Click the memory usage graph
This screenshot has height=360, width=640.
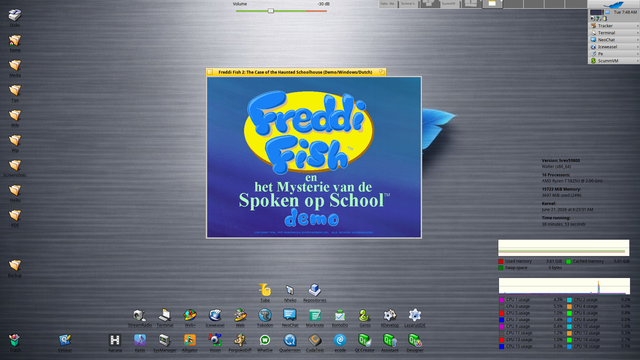[564, 248]
